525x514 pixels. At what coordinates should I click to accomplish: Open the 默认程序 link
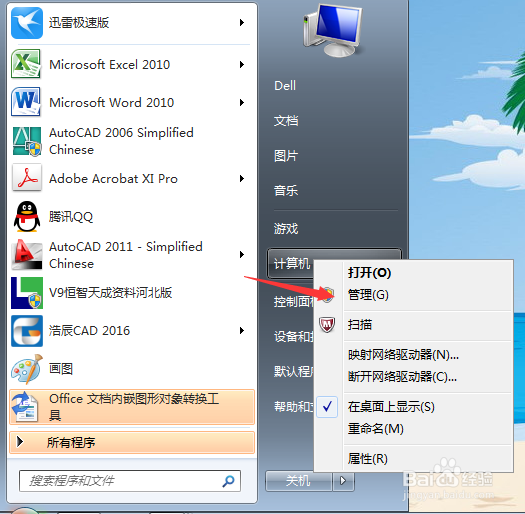pyautogui.click(x=294, y=371)
